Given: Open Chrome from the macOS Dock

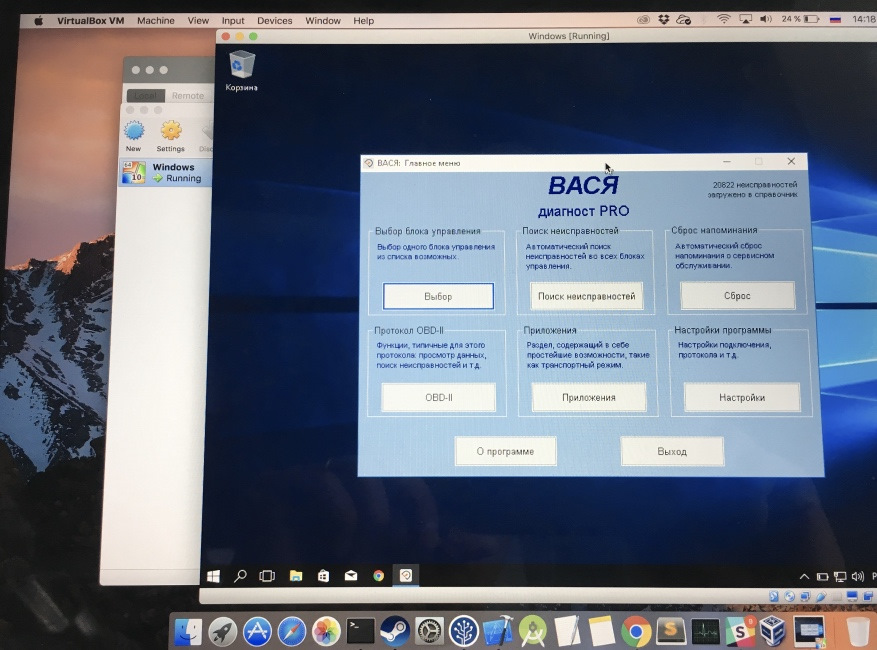Looking at the screenshot, I should pyautogui.click(x=636, y=632).
